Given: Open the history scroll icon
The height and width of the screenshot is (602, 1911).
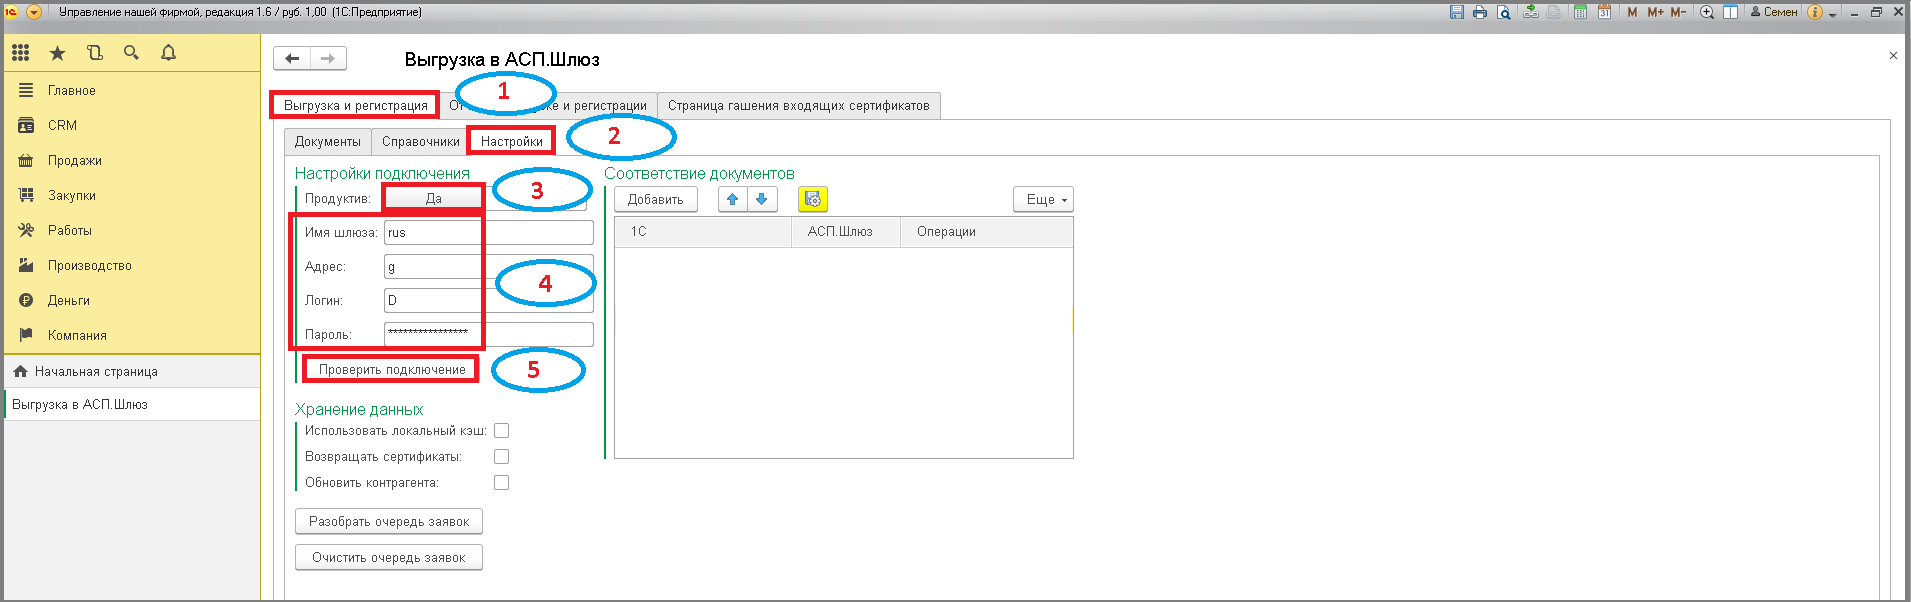Looking at the screenshot, I should tap(94, 53).
